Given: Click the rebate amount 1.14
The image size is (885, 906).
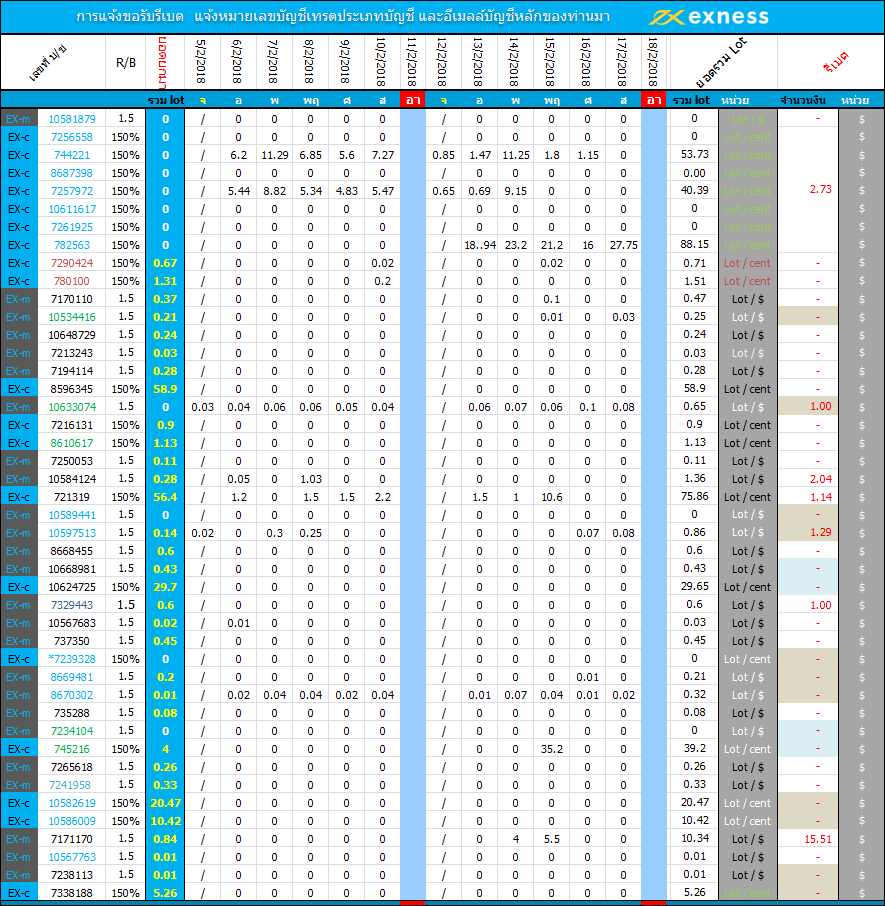Looking at the screenshot, I should (x=820, y=497).
